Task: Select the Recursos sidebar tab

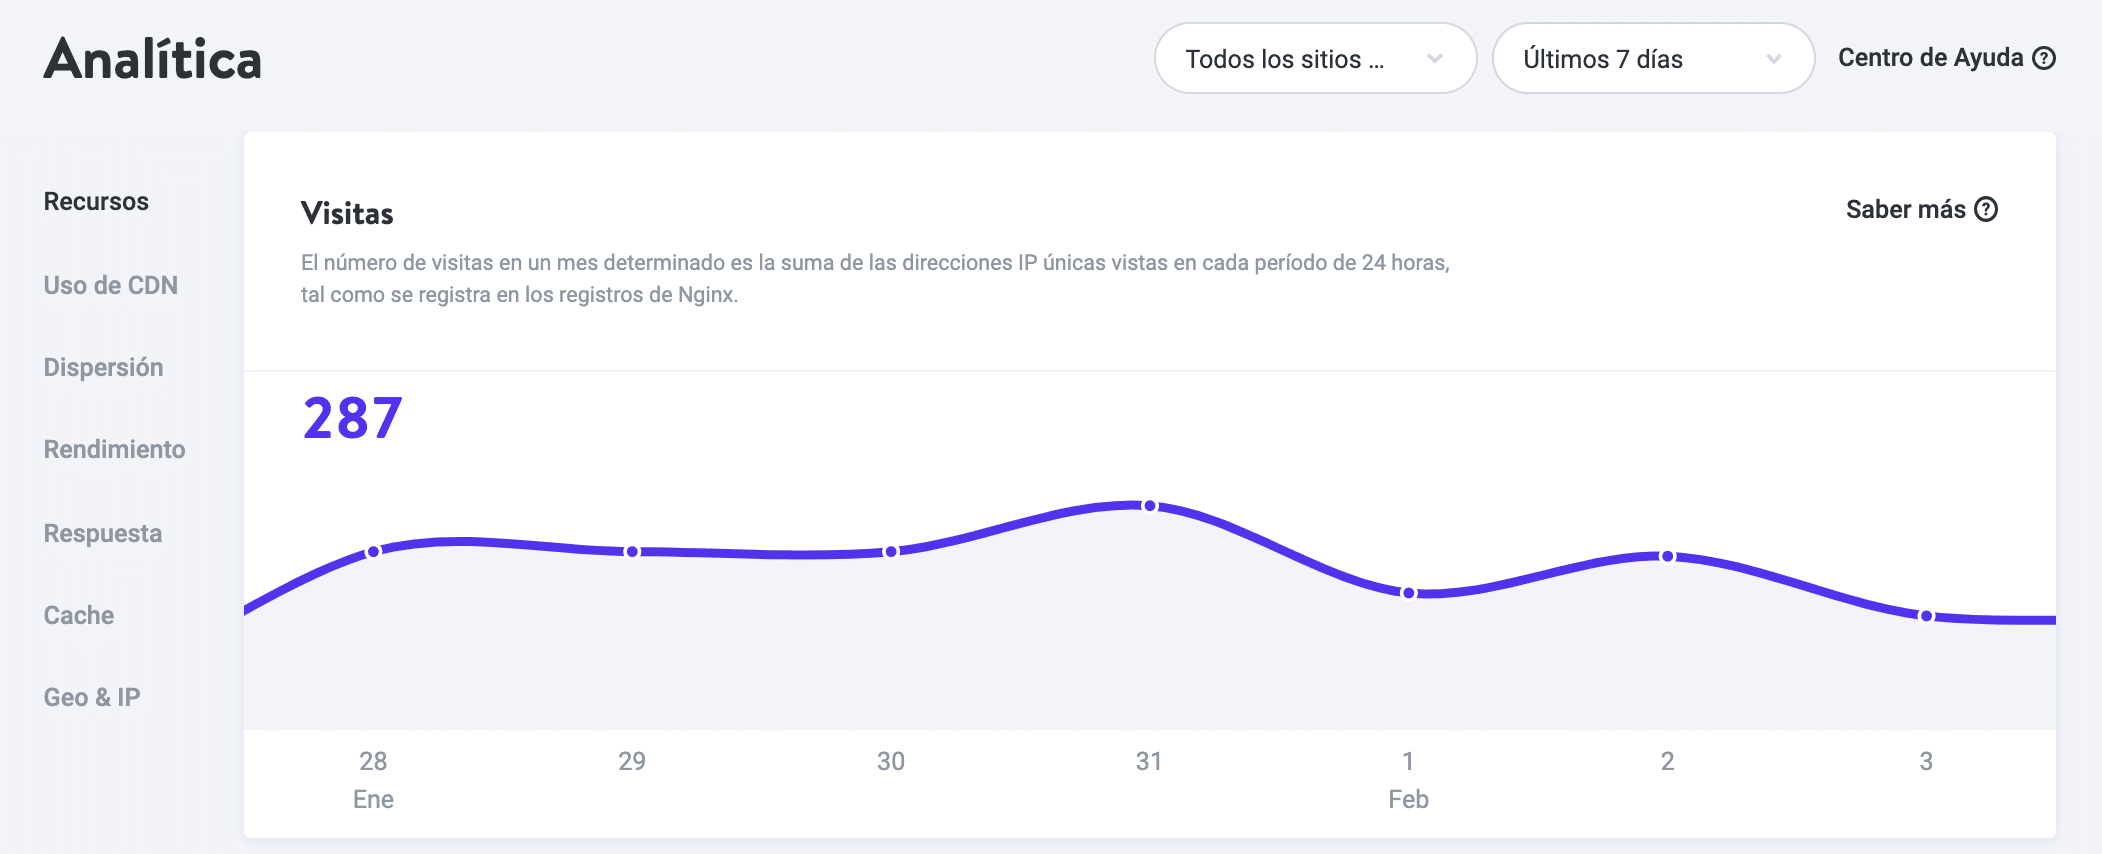Action: pos(96,202)
